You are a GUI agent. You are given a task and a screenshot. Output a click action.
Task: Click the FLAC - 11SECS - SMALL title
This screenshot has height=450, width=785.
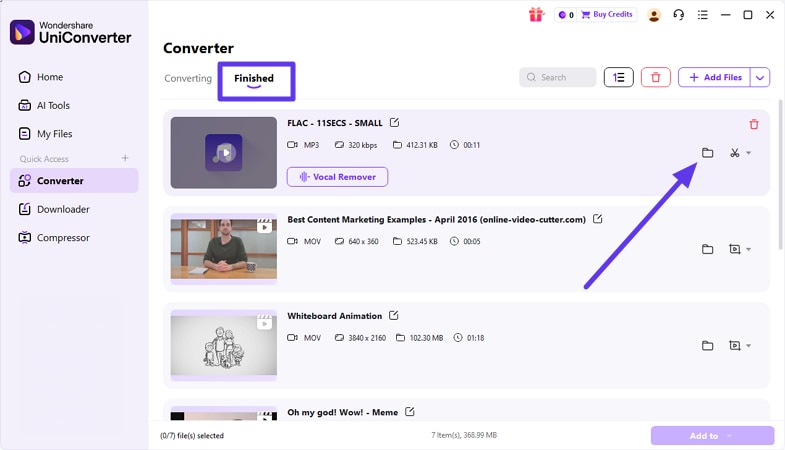point(335,123)
